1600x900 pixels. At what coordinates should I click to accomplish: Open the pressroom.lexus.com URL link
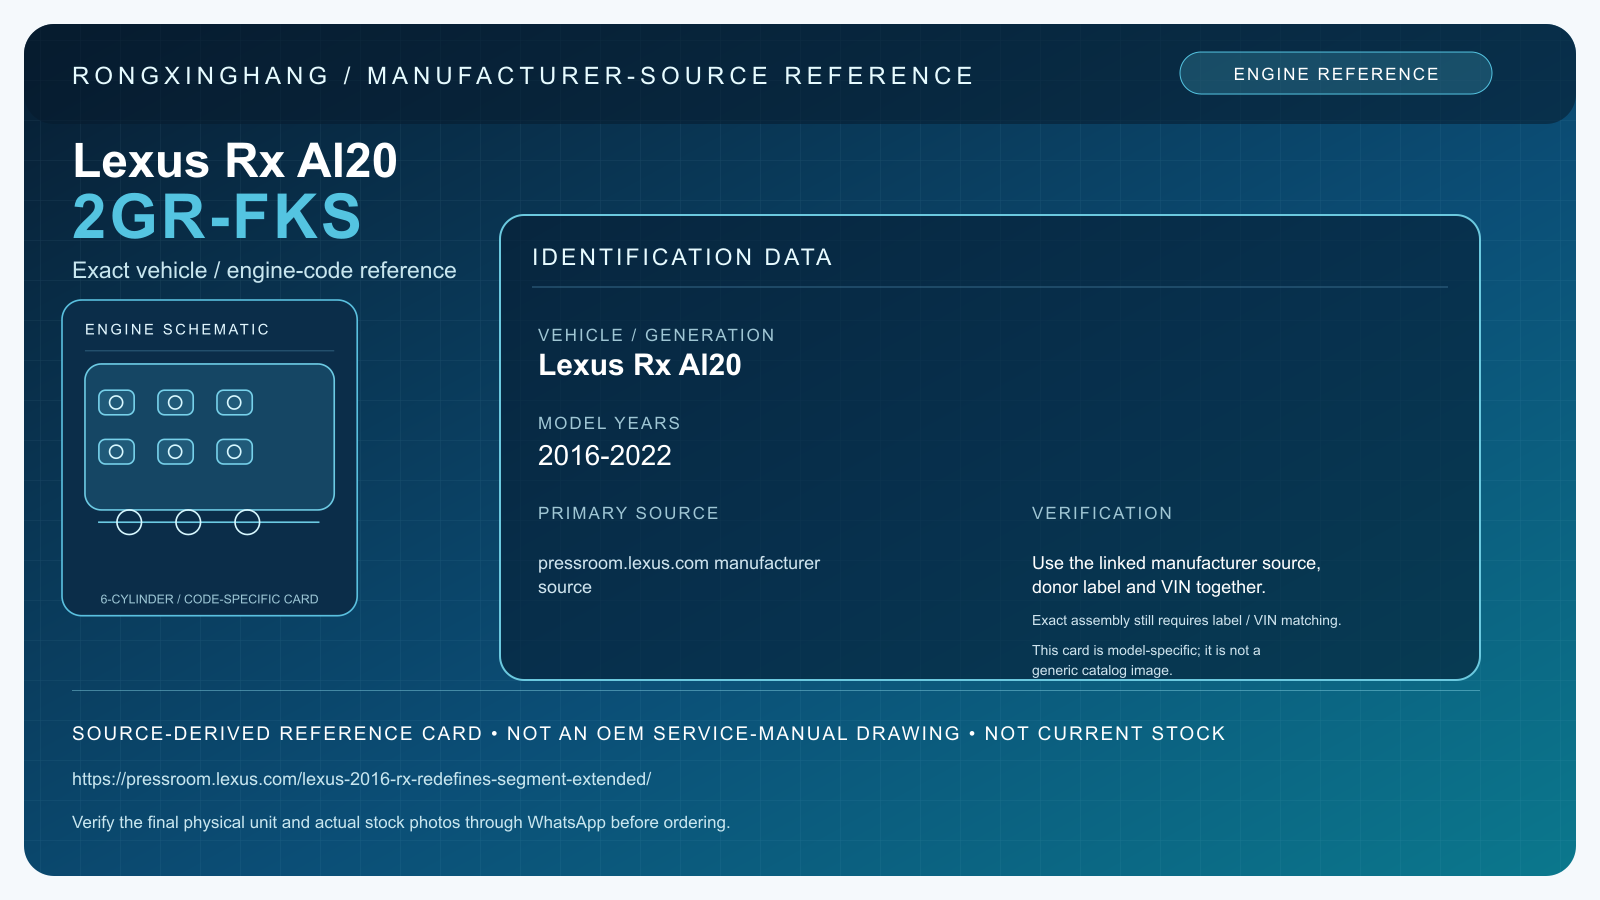[361, 779]
